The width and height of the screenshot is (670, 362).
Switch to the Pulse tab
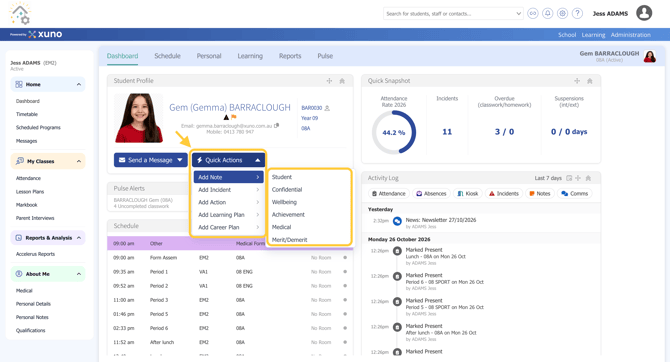(x=325, y=56)
